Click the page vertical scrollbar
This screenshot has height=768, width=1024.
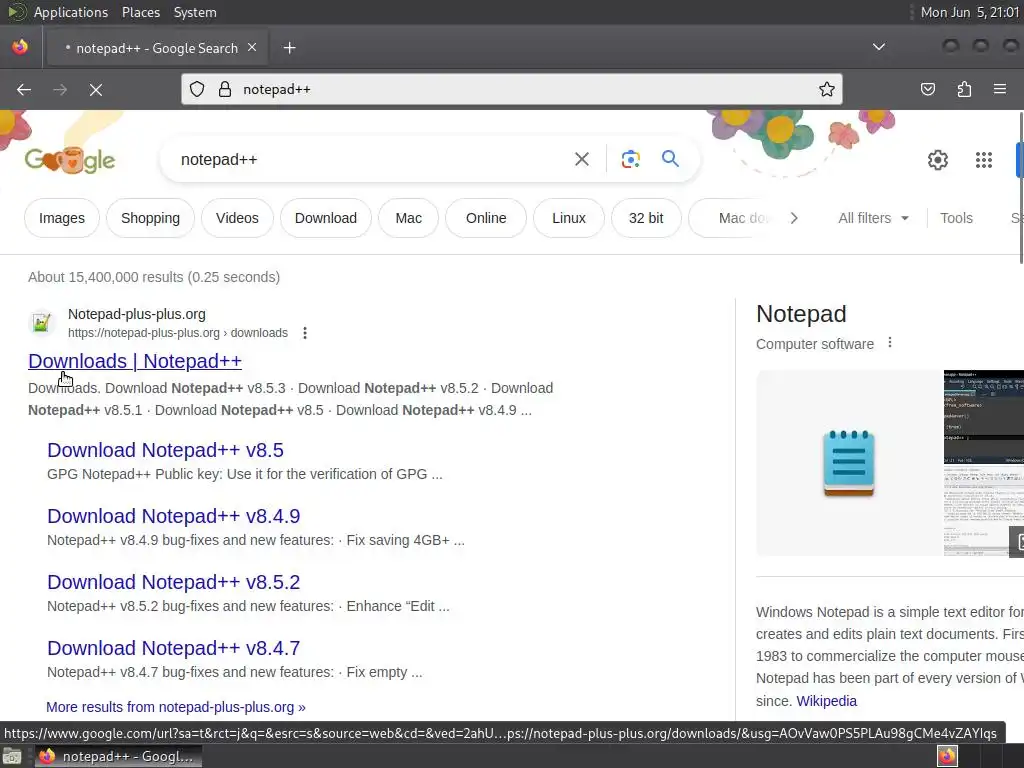point(1021,188)
